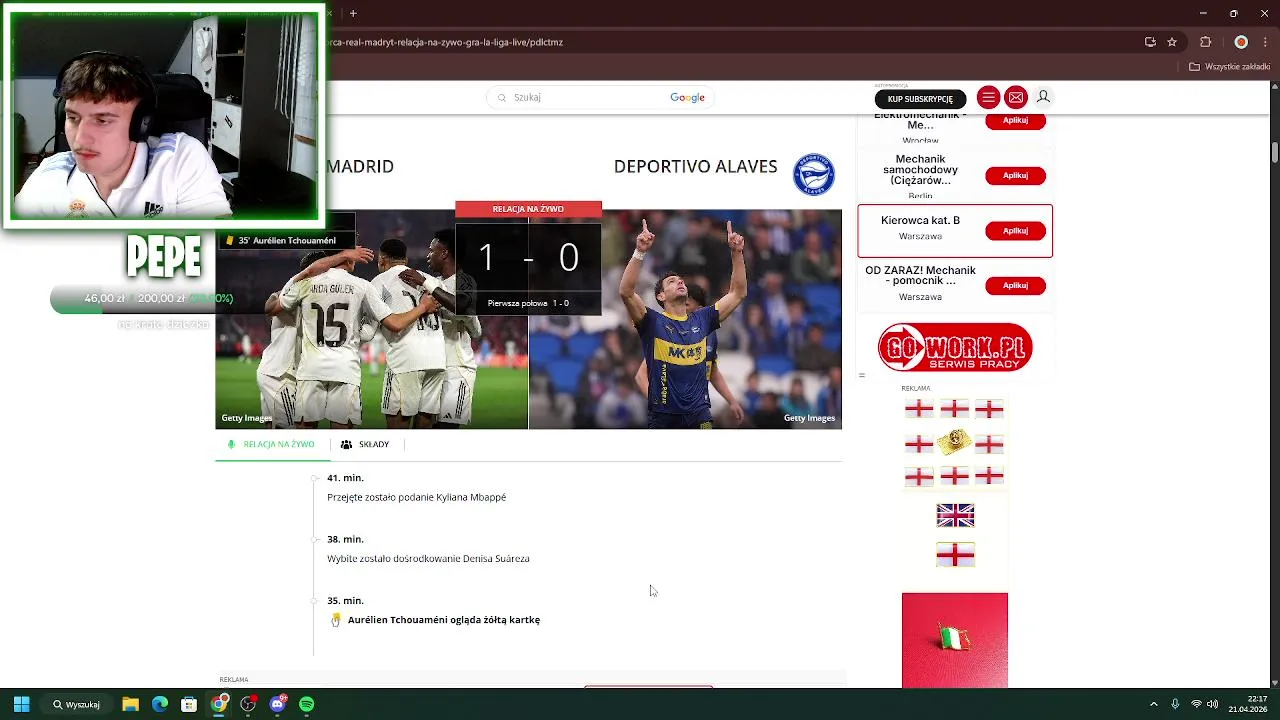The image size is (1280, 720).
Task: Open the volume speaker tray icon
Action: pyautogui.click(x=1213, y=704)
